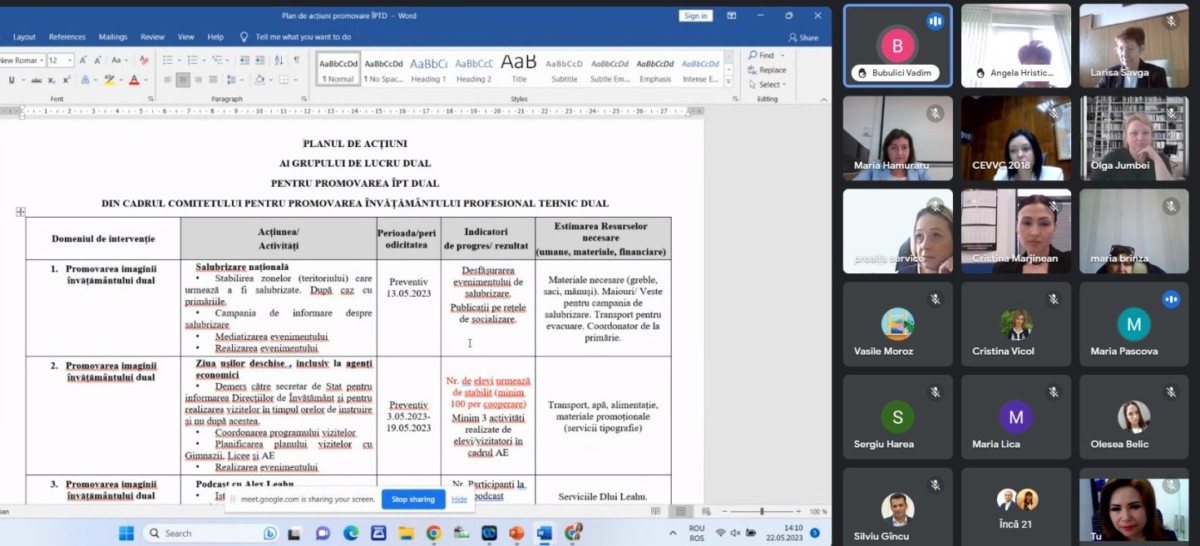
Task: Open the Font dialog launcher
Action: (151, 99)
